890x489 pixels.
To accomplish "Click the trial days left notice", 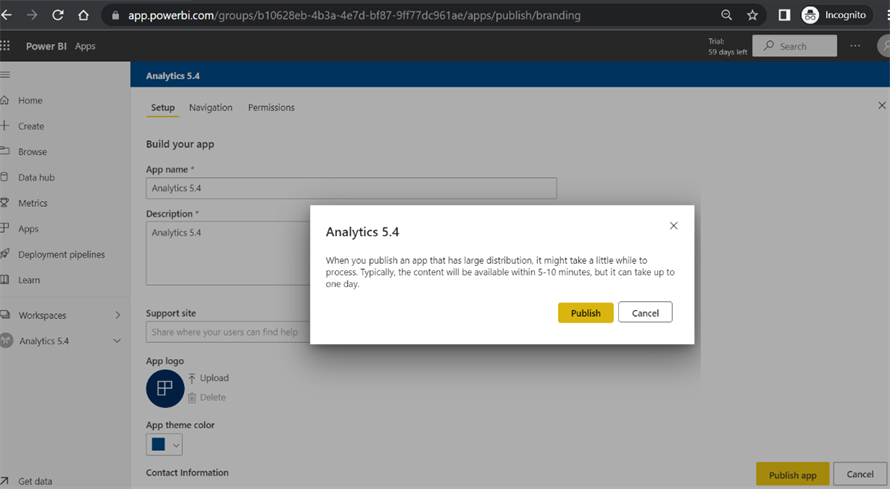I will click(727, 47).
